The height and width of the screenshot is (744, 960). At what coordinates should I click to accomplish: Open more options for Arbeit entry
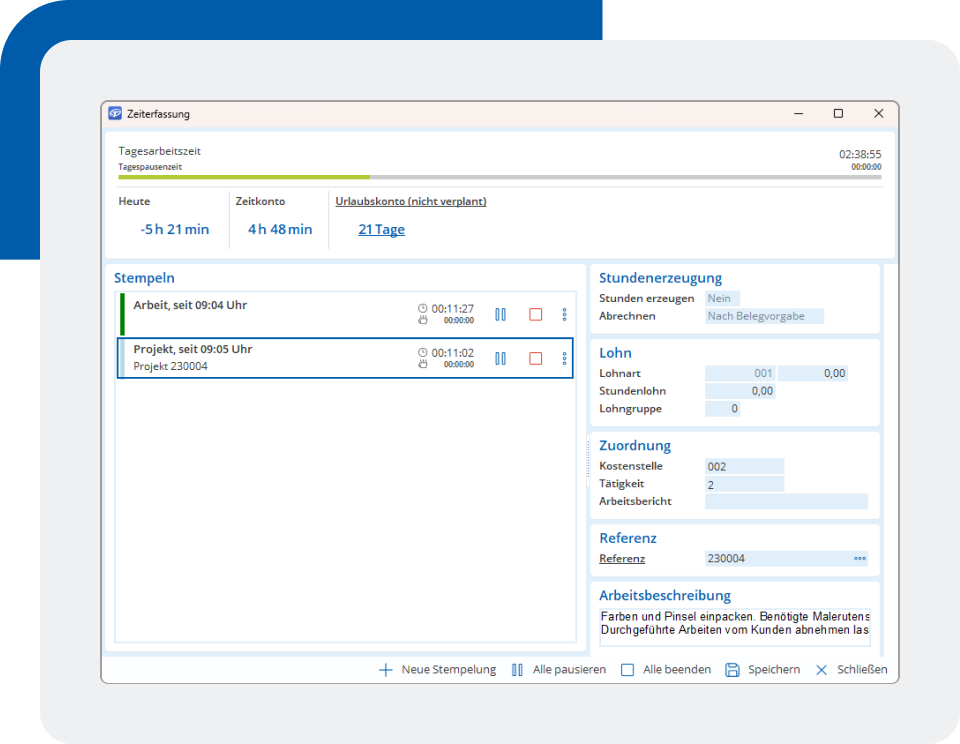coord(564,314)
